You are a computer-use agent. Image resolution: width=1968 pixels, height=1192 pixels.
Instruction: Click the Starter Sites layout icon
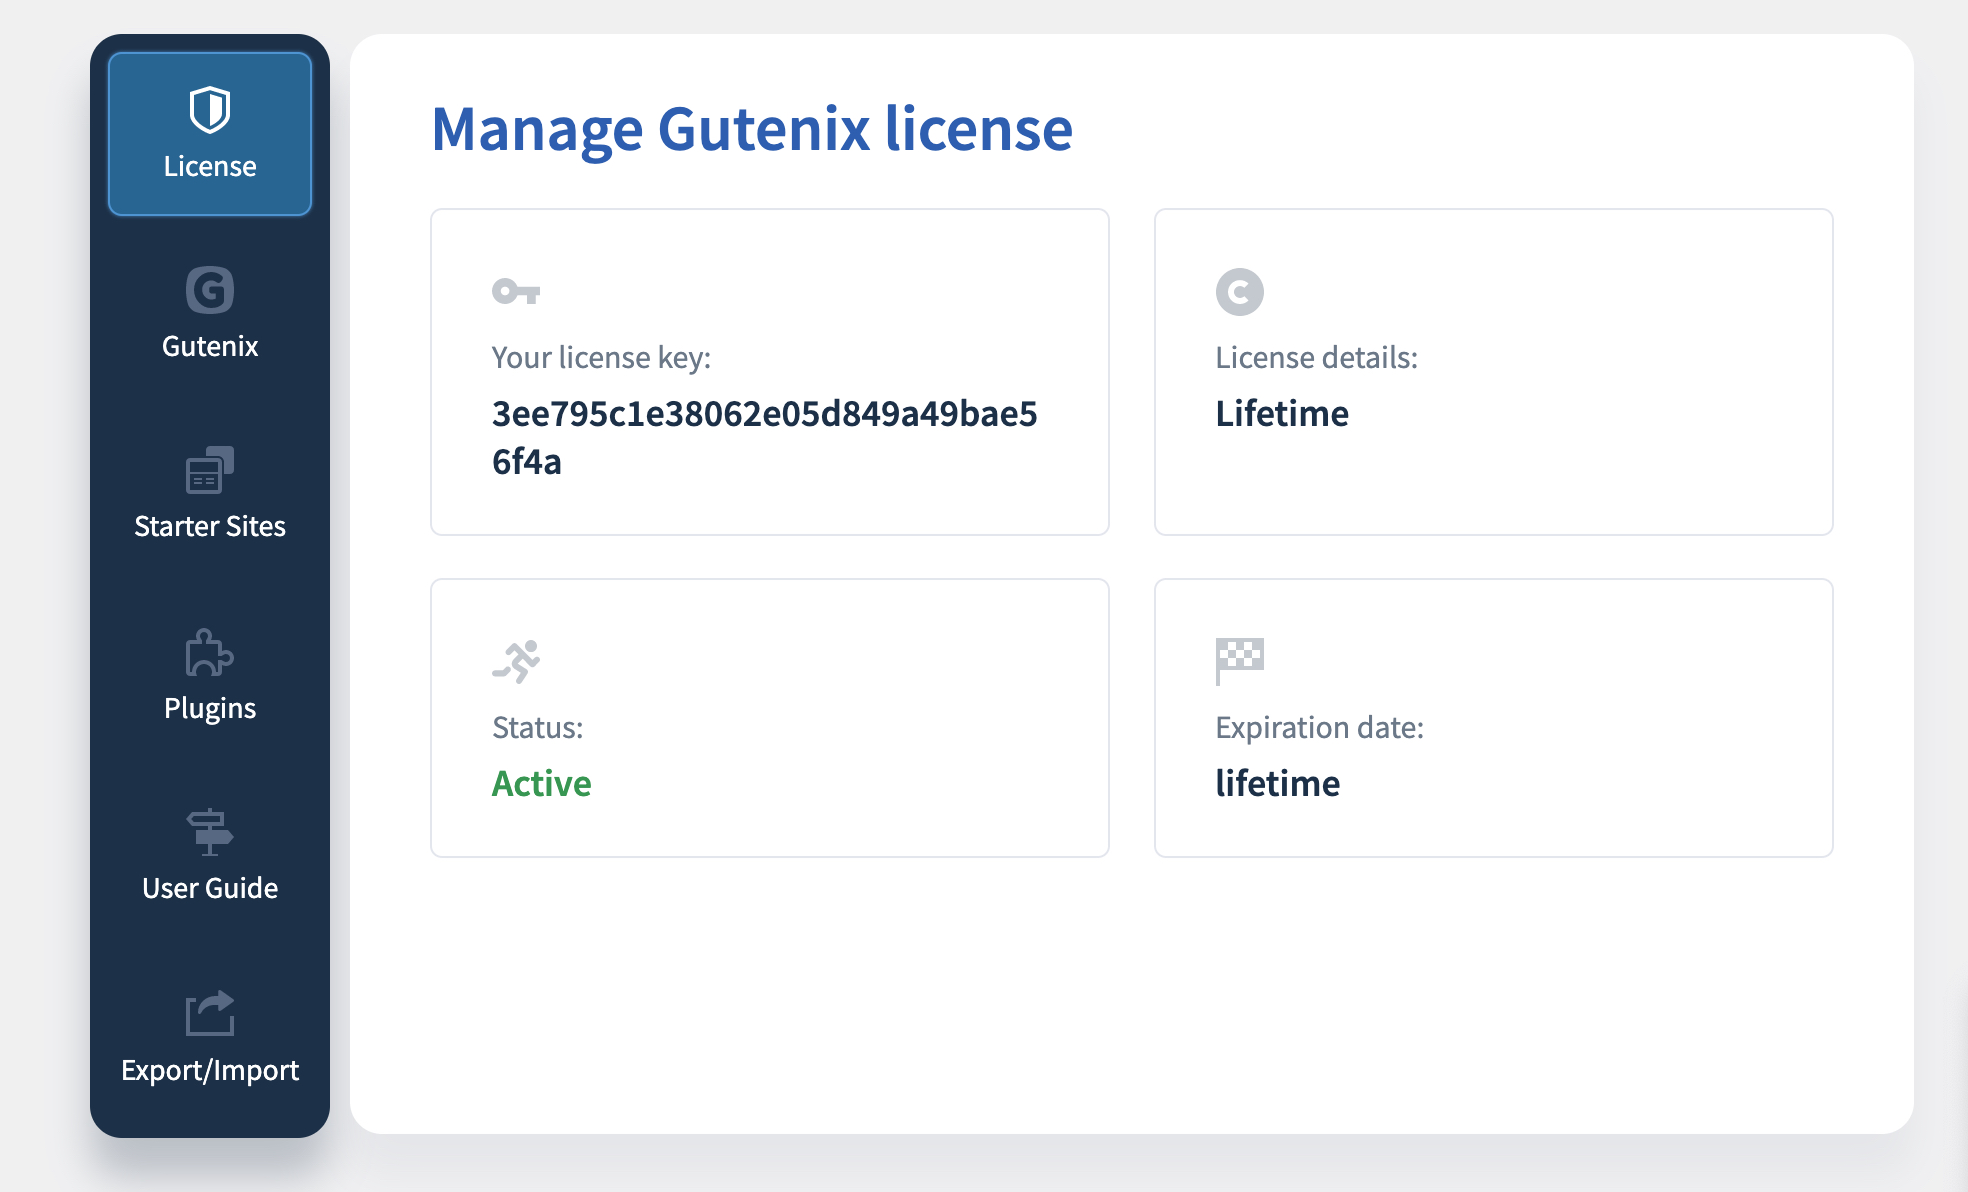[210, 470]
